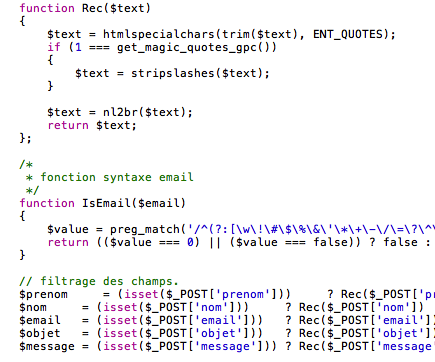Click the regex pattern string in preg_match
Viewport: 435px width, 362px height.
point(311,229)
